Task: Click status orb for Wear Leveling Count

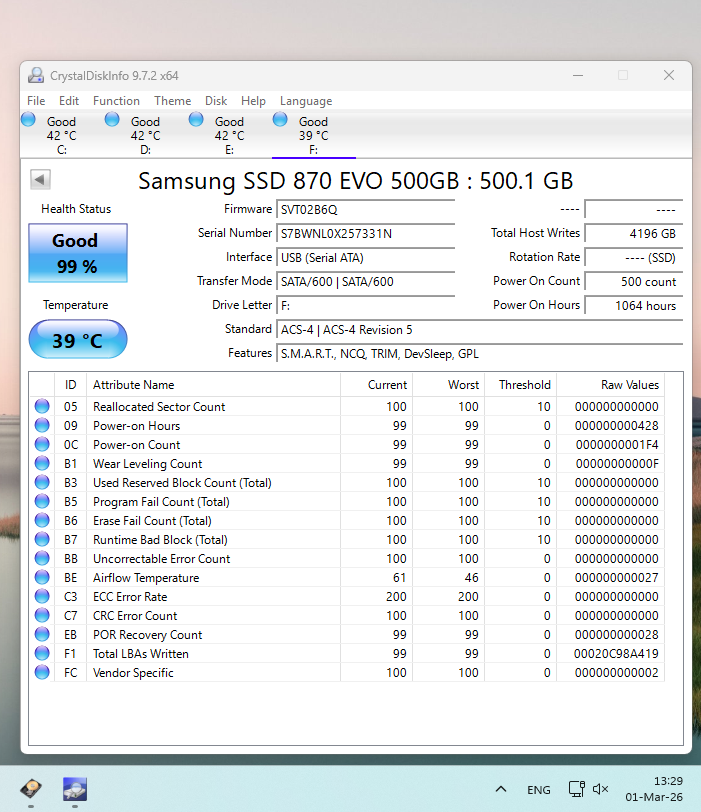Action: [x=42, y=464]
